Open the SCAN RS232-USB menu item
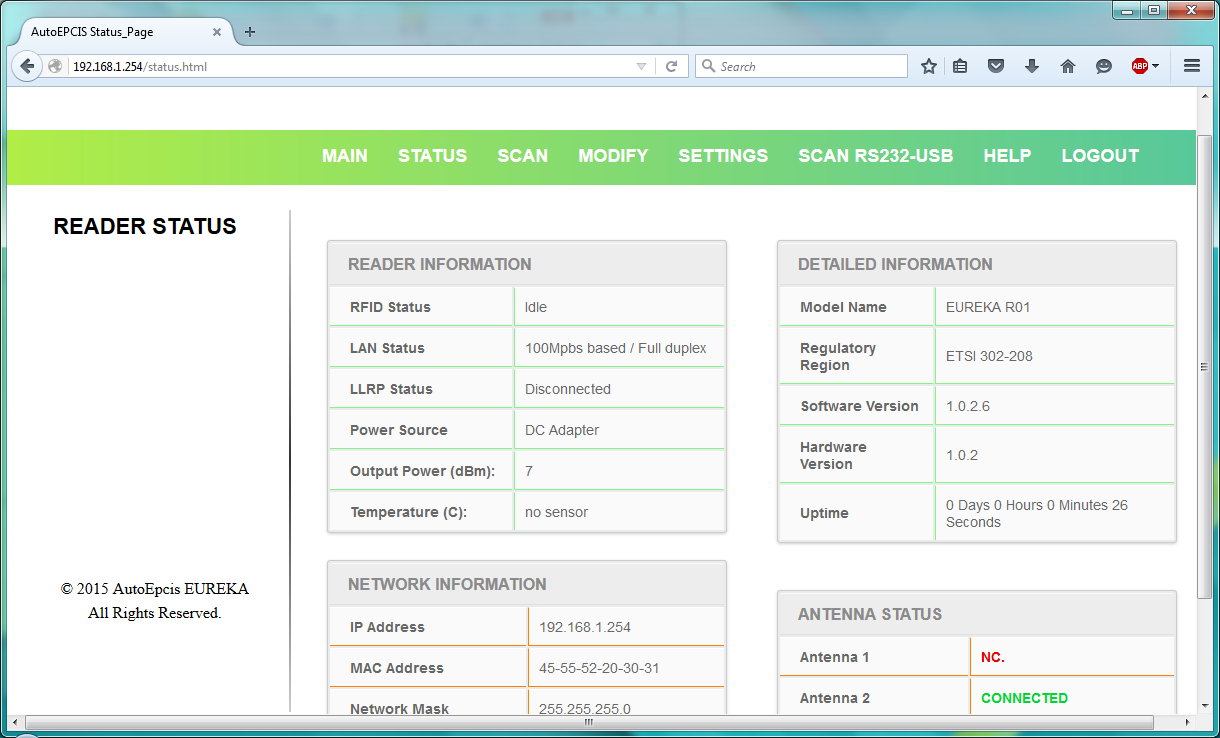The image size is (1220, 738). [x=876, y=156]
